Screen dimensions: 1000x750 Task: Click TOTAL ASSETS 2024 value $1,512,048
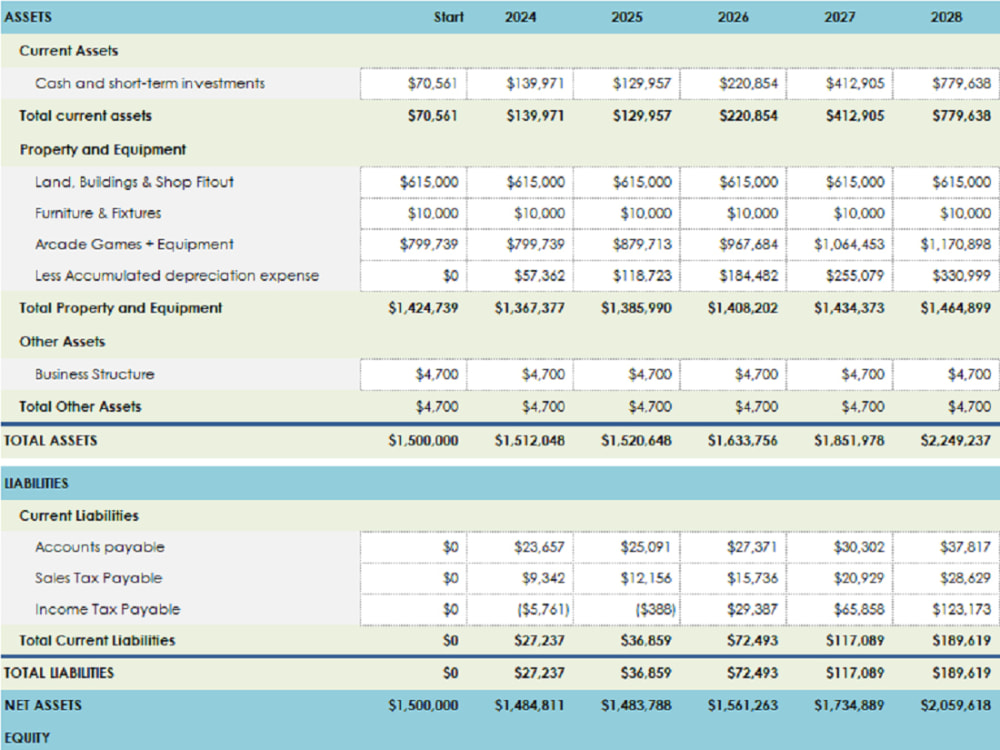point(529,441)
